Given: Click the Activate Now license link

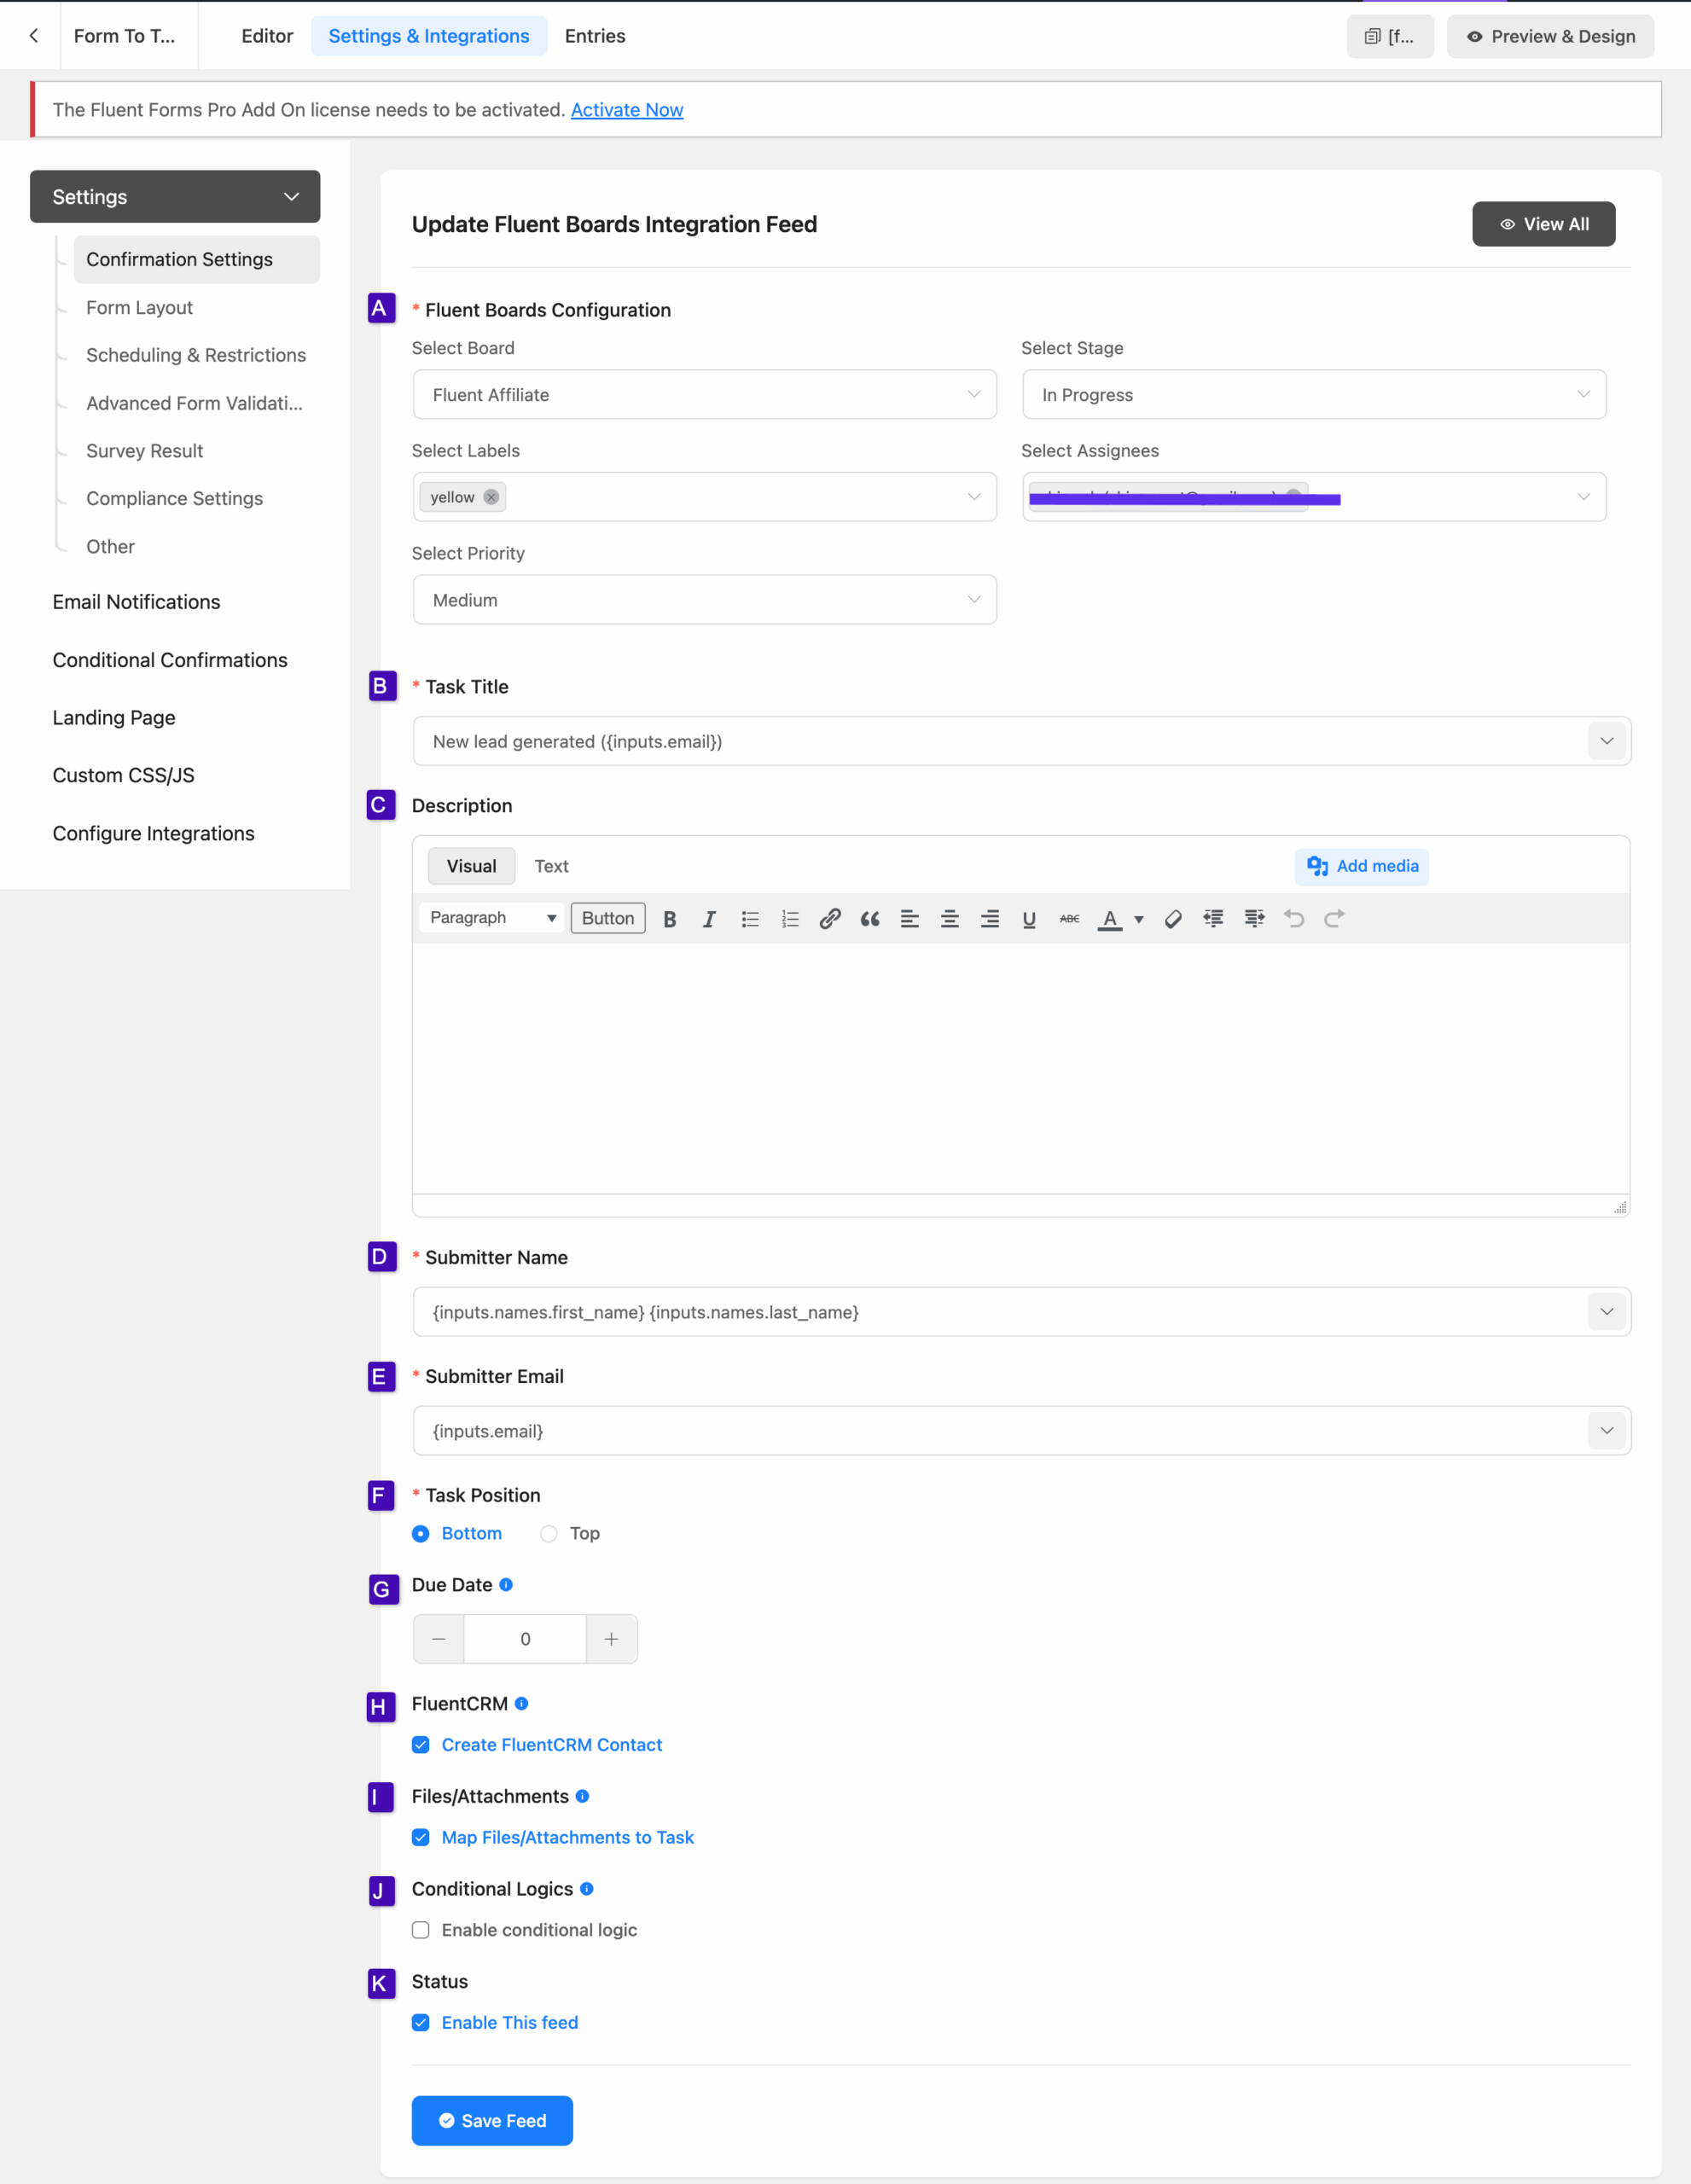Looking at the screenshot, I should (x=627, y=109).
